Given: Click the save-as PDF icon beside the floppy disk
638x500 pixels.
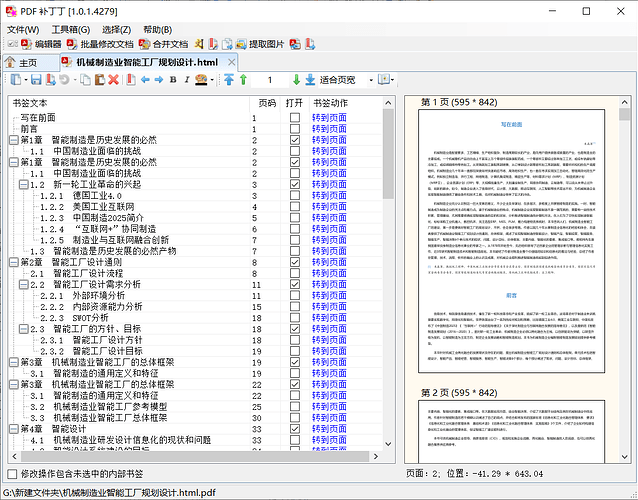Looking at the screenshot, I should click(50, 79).
